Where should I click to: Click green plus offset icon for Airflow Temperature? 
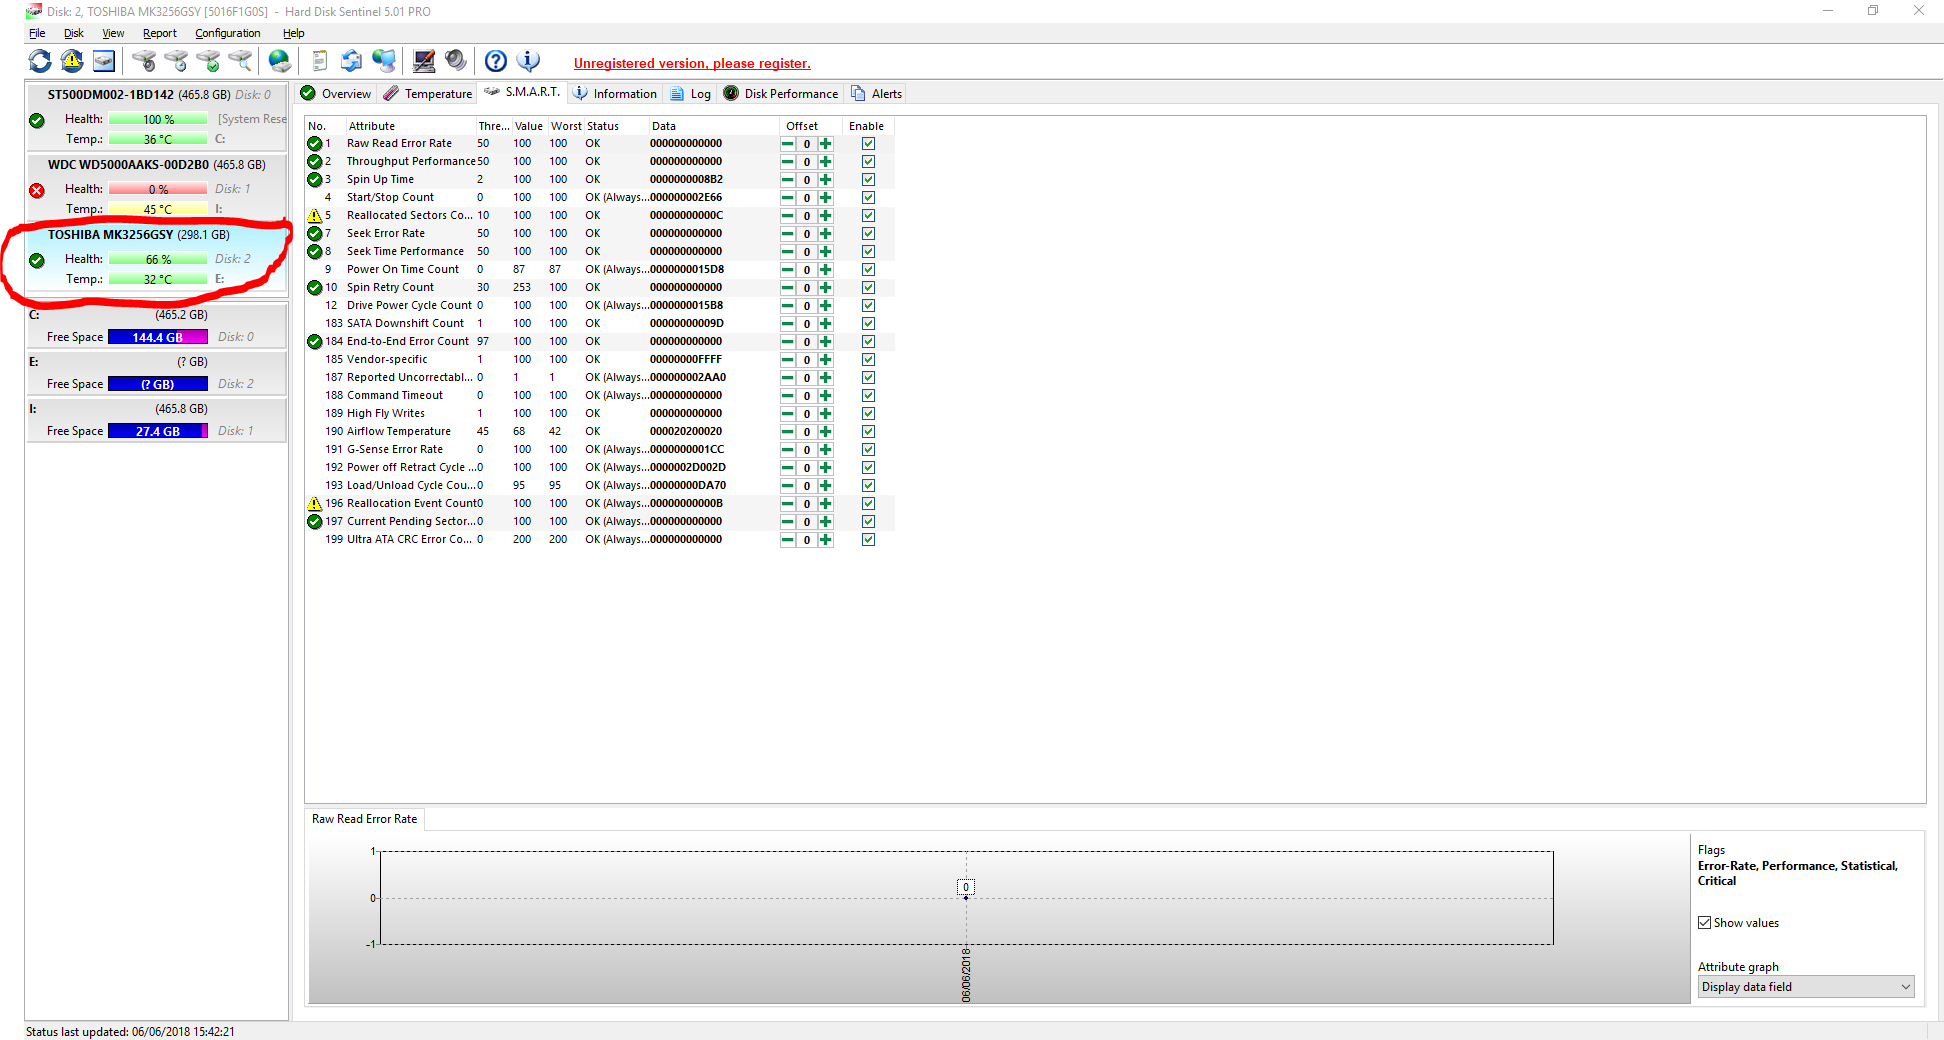point(826,432)
